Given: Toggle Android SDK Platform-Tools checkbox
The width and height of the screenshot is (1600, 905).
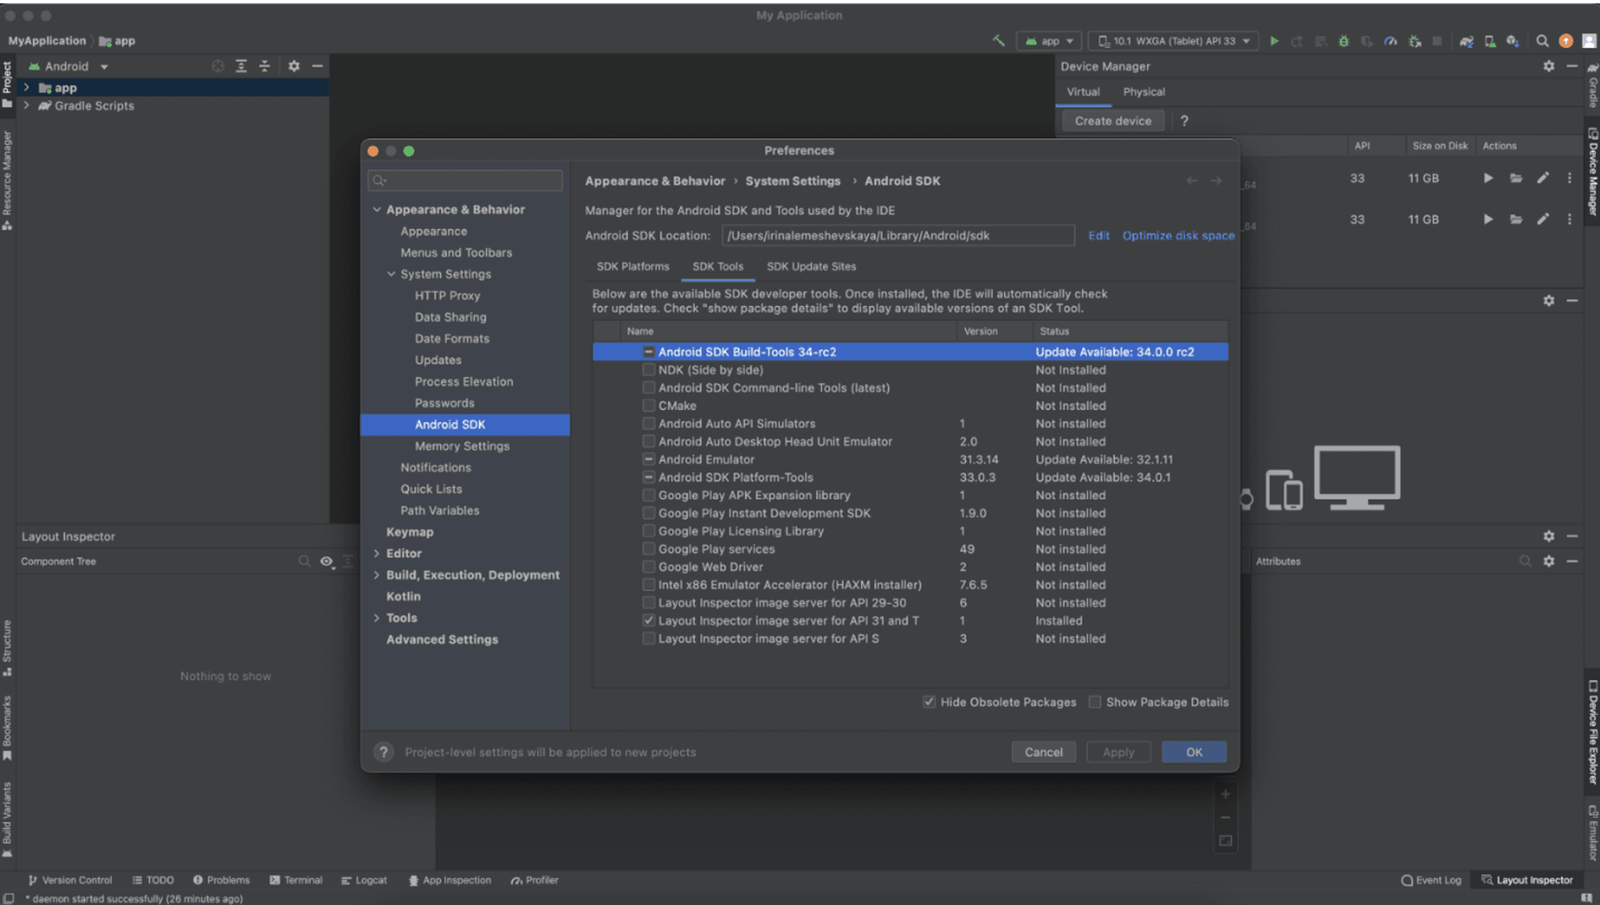Looking at the screenshot, I should (649, 478).
